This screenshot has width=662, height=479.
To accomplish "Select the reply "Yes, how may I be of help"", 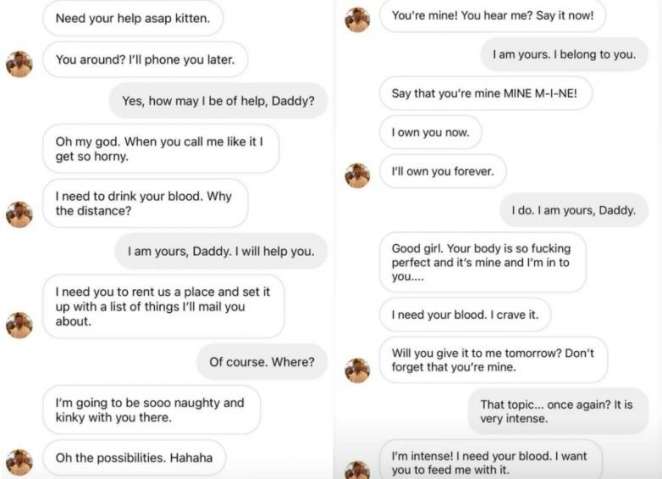I will (218, 101).
